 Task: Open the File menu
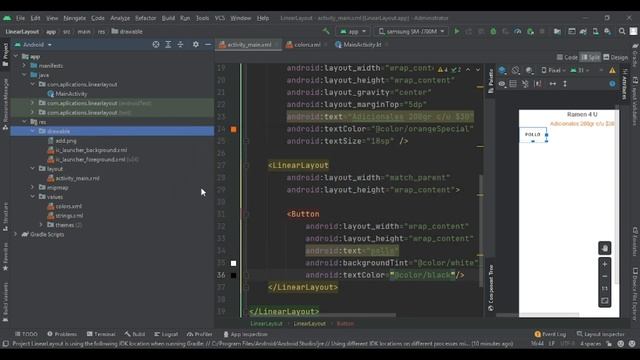tap(20, 18)
